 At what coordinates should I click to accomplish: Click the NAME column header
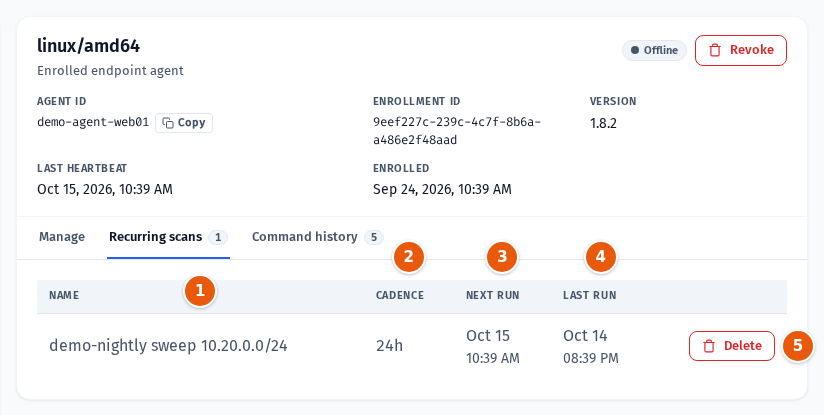coord(64,295)
